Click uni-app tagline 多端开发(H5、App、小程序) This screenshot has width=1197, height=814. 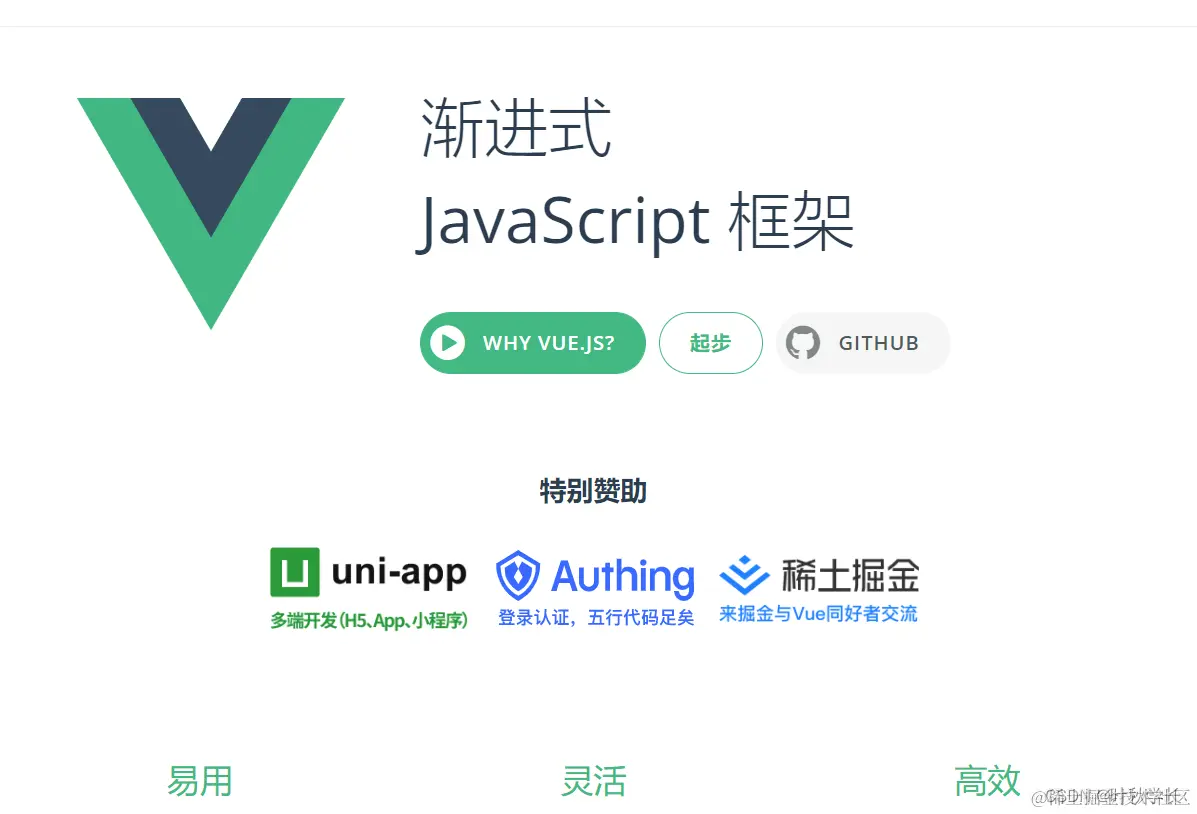coord(369,620)
